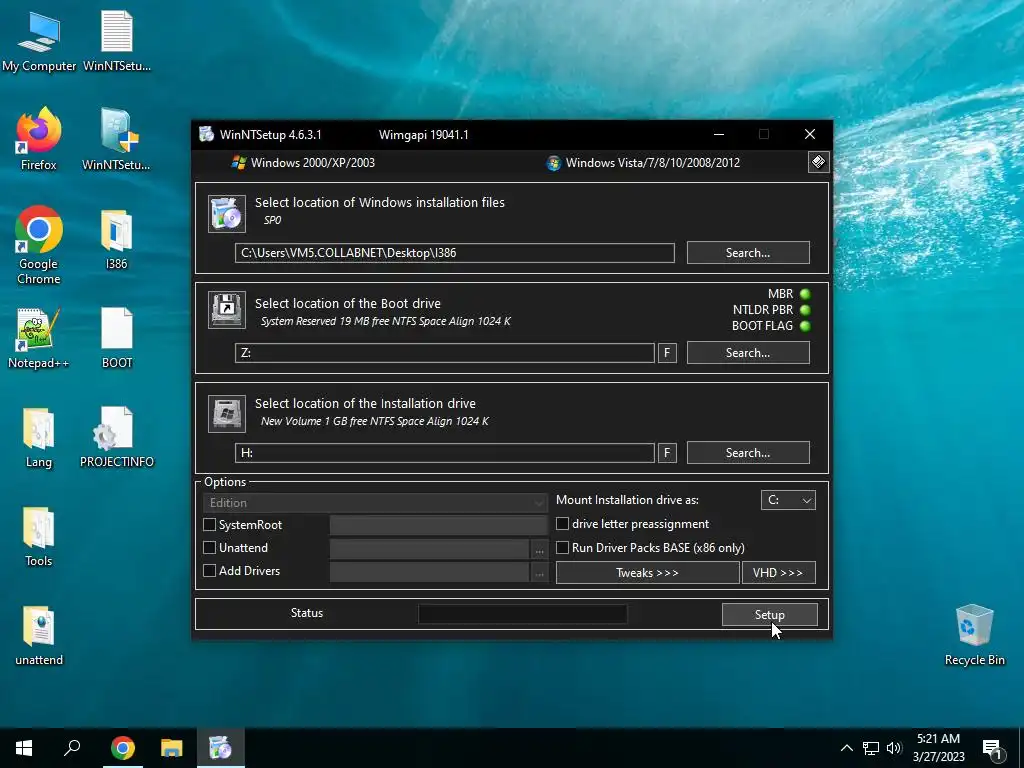This screenshot has width=1024, height=768.
Task: Click Search for the Boot drive
Action: tap(748, 353)
